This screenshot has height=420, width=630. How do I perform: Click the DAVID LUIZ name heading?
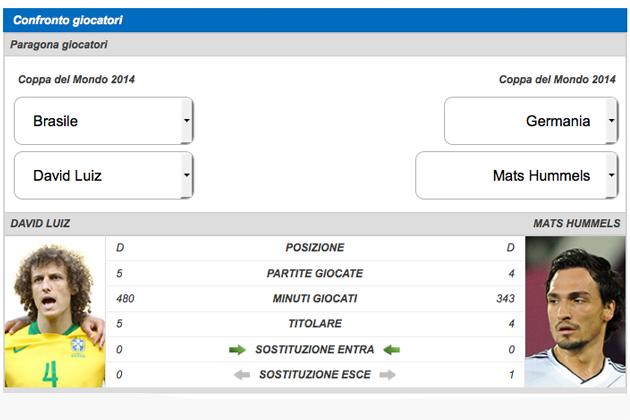click(x=40, y=224)
